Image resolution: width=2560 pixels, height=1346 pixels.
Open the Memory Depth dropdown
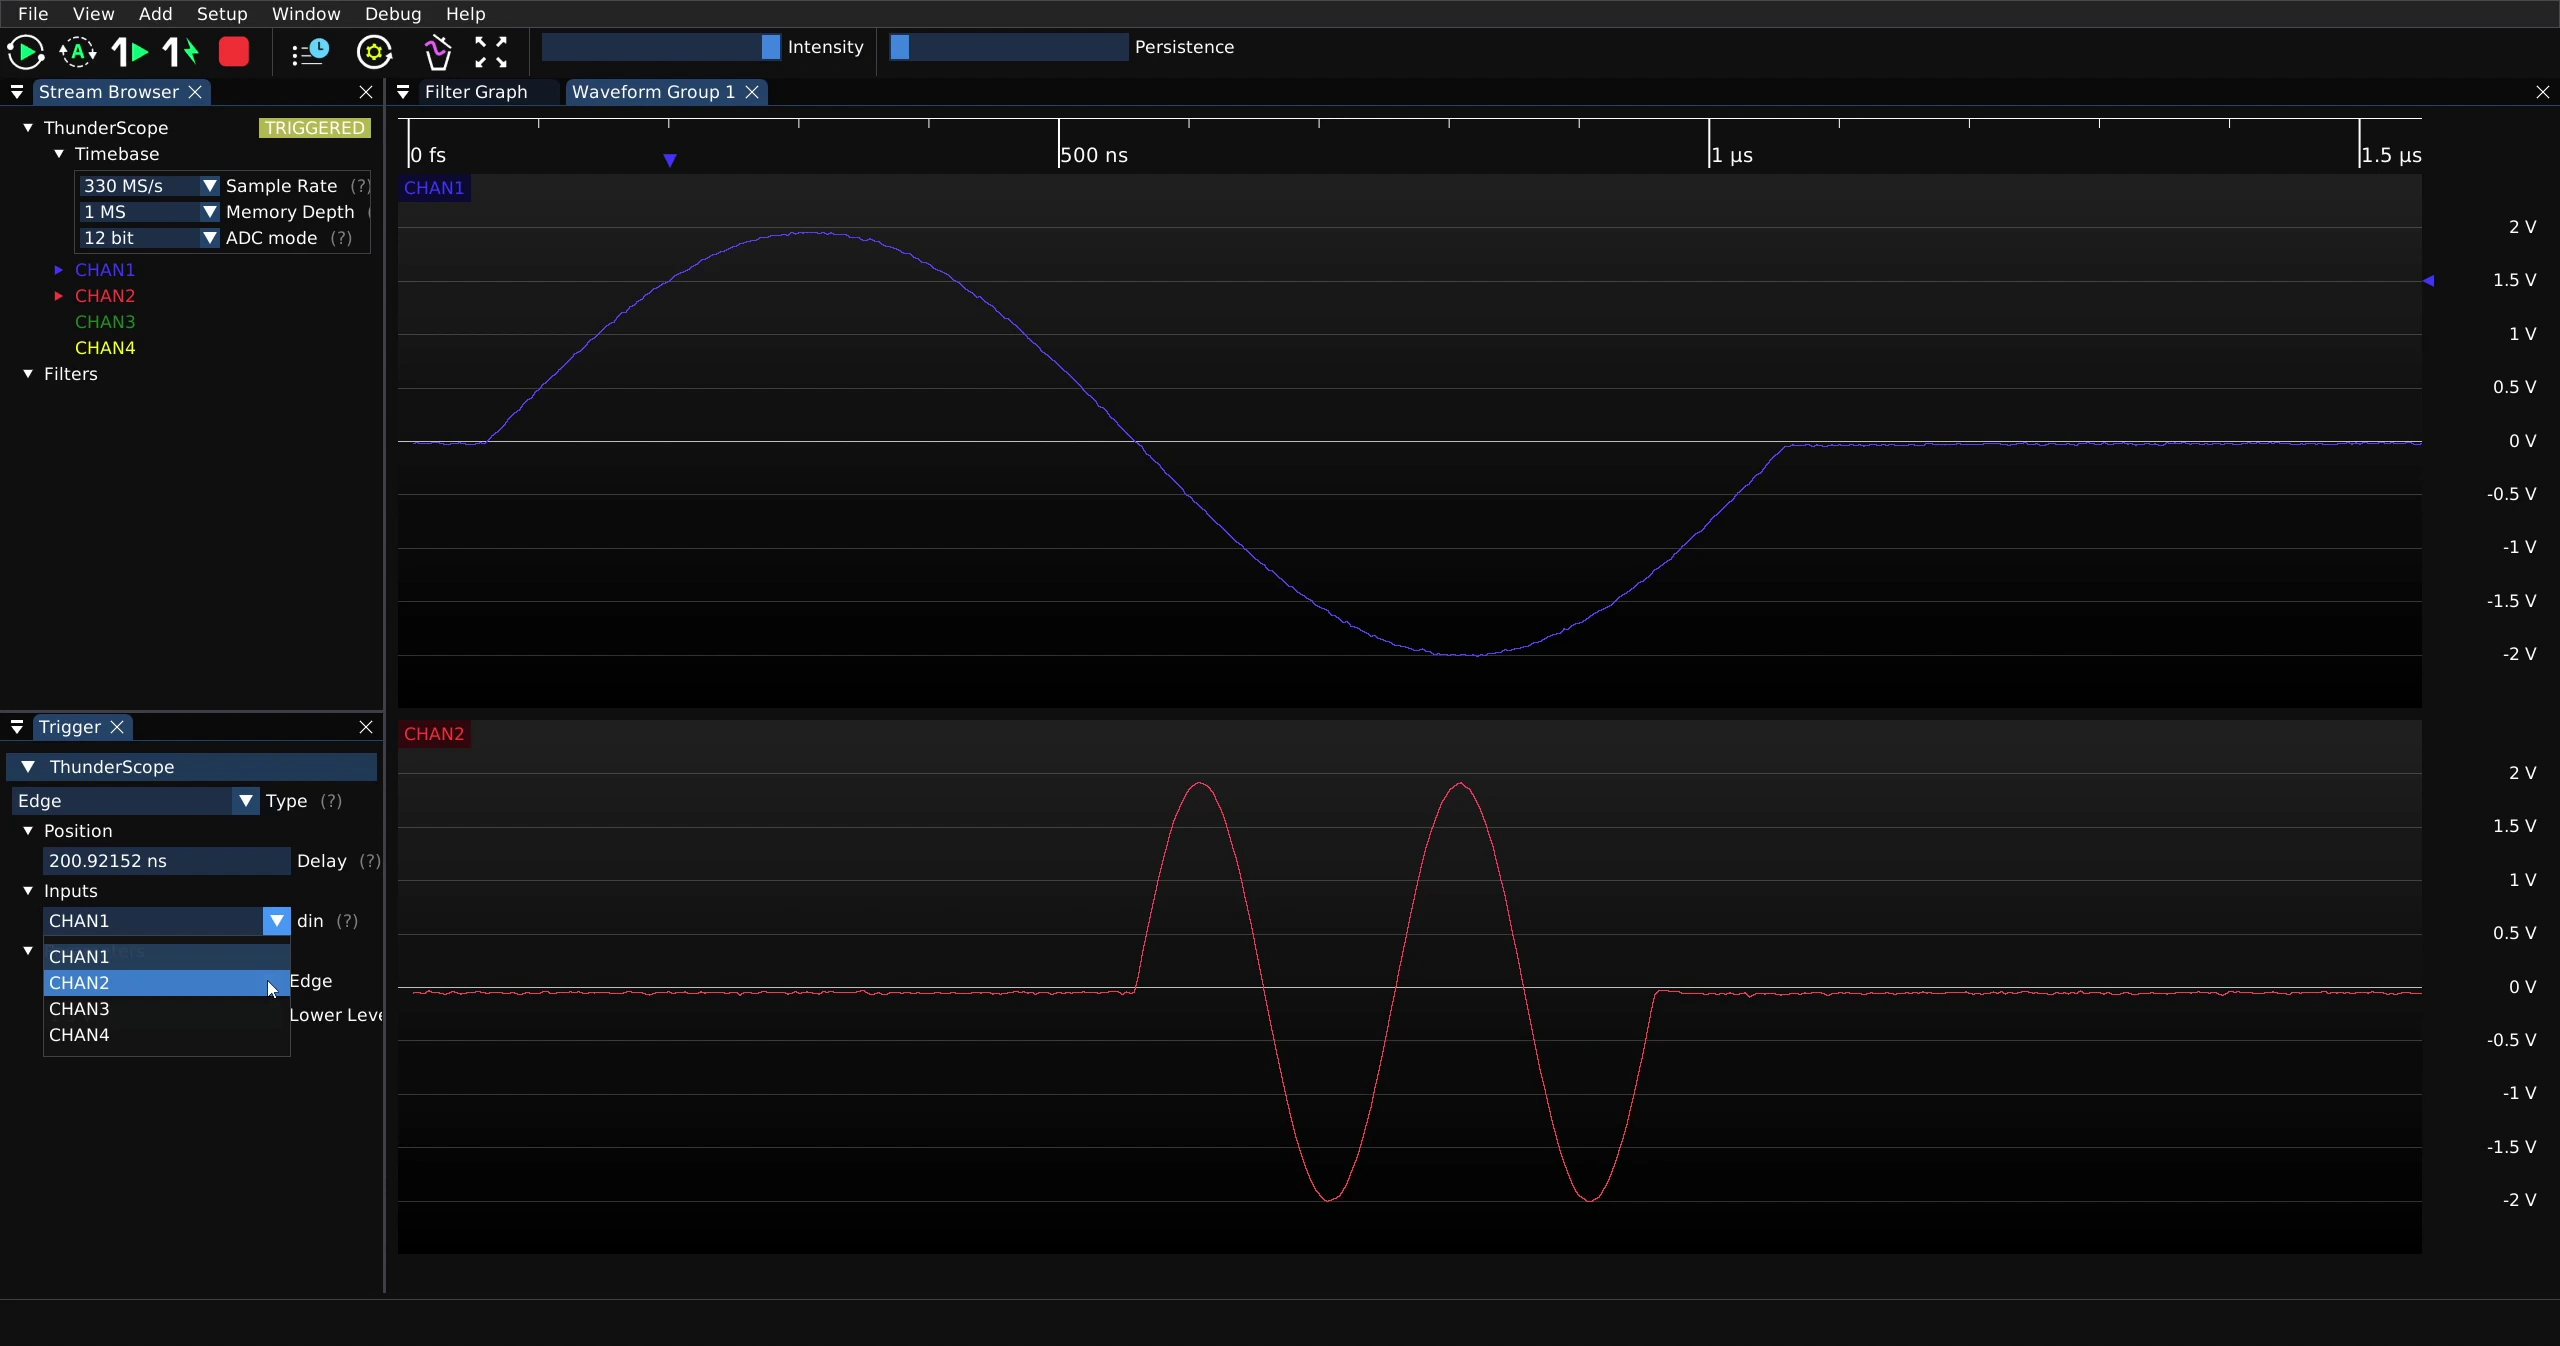148,212
